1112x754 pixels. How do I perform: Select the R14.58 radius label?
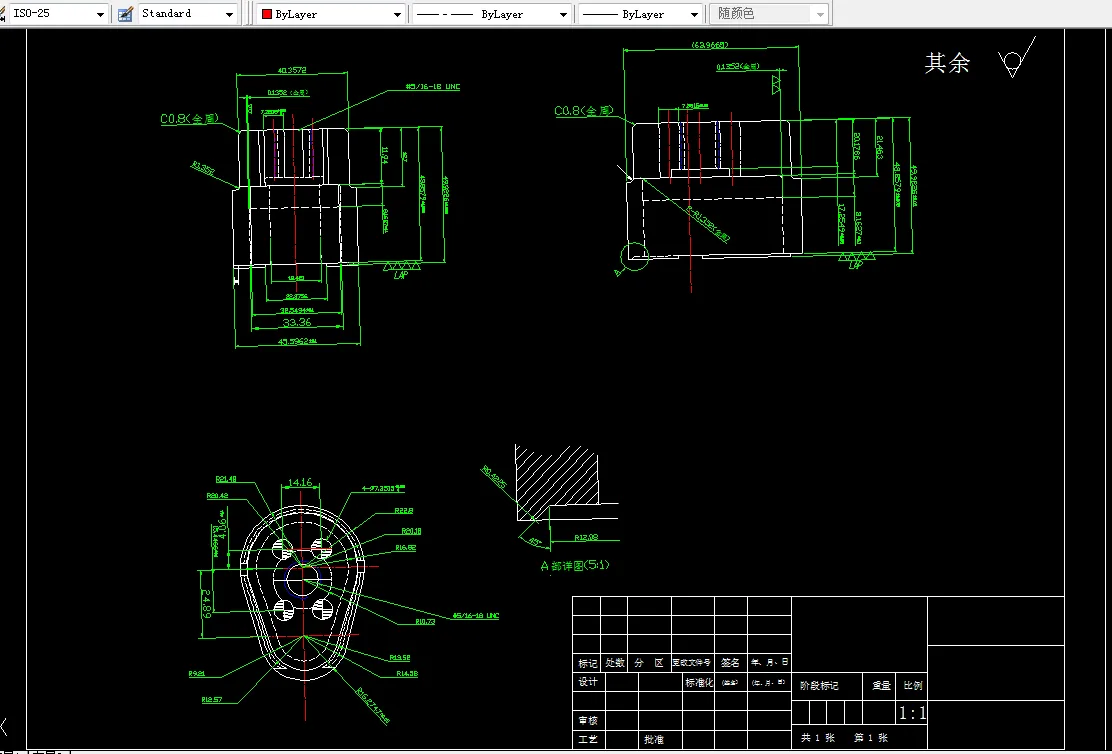(407, 674)
